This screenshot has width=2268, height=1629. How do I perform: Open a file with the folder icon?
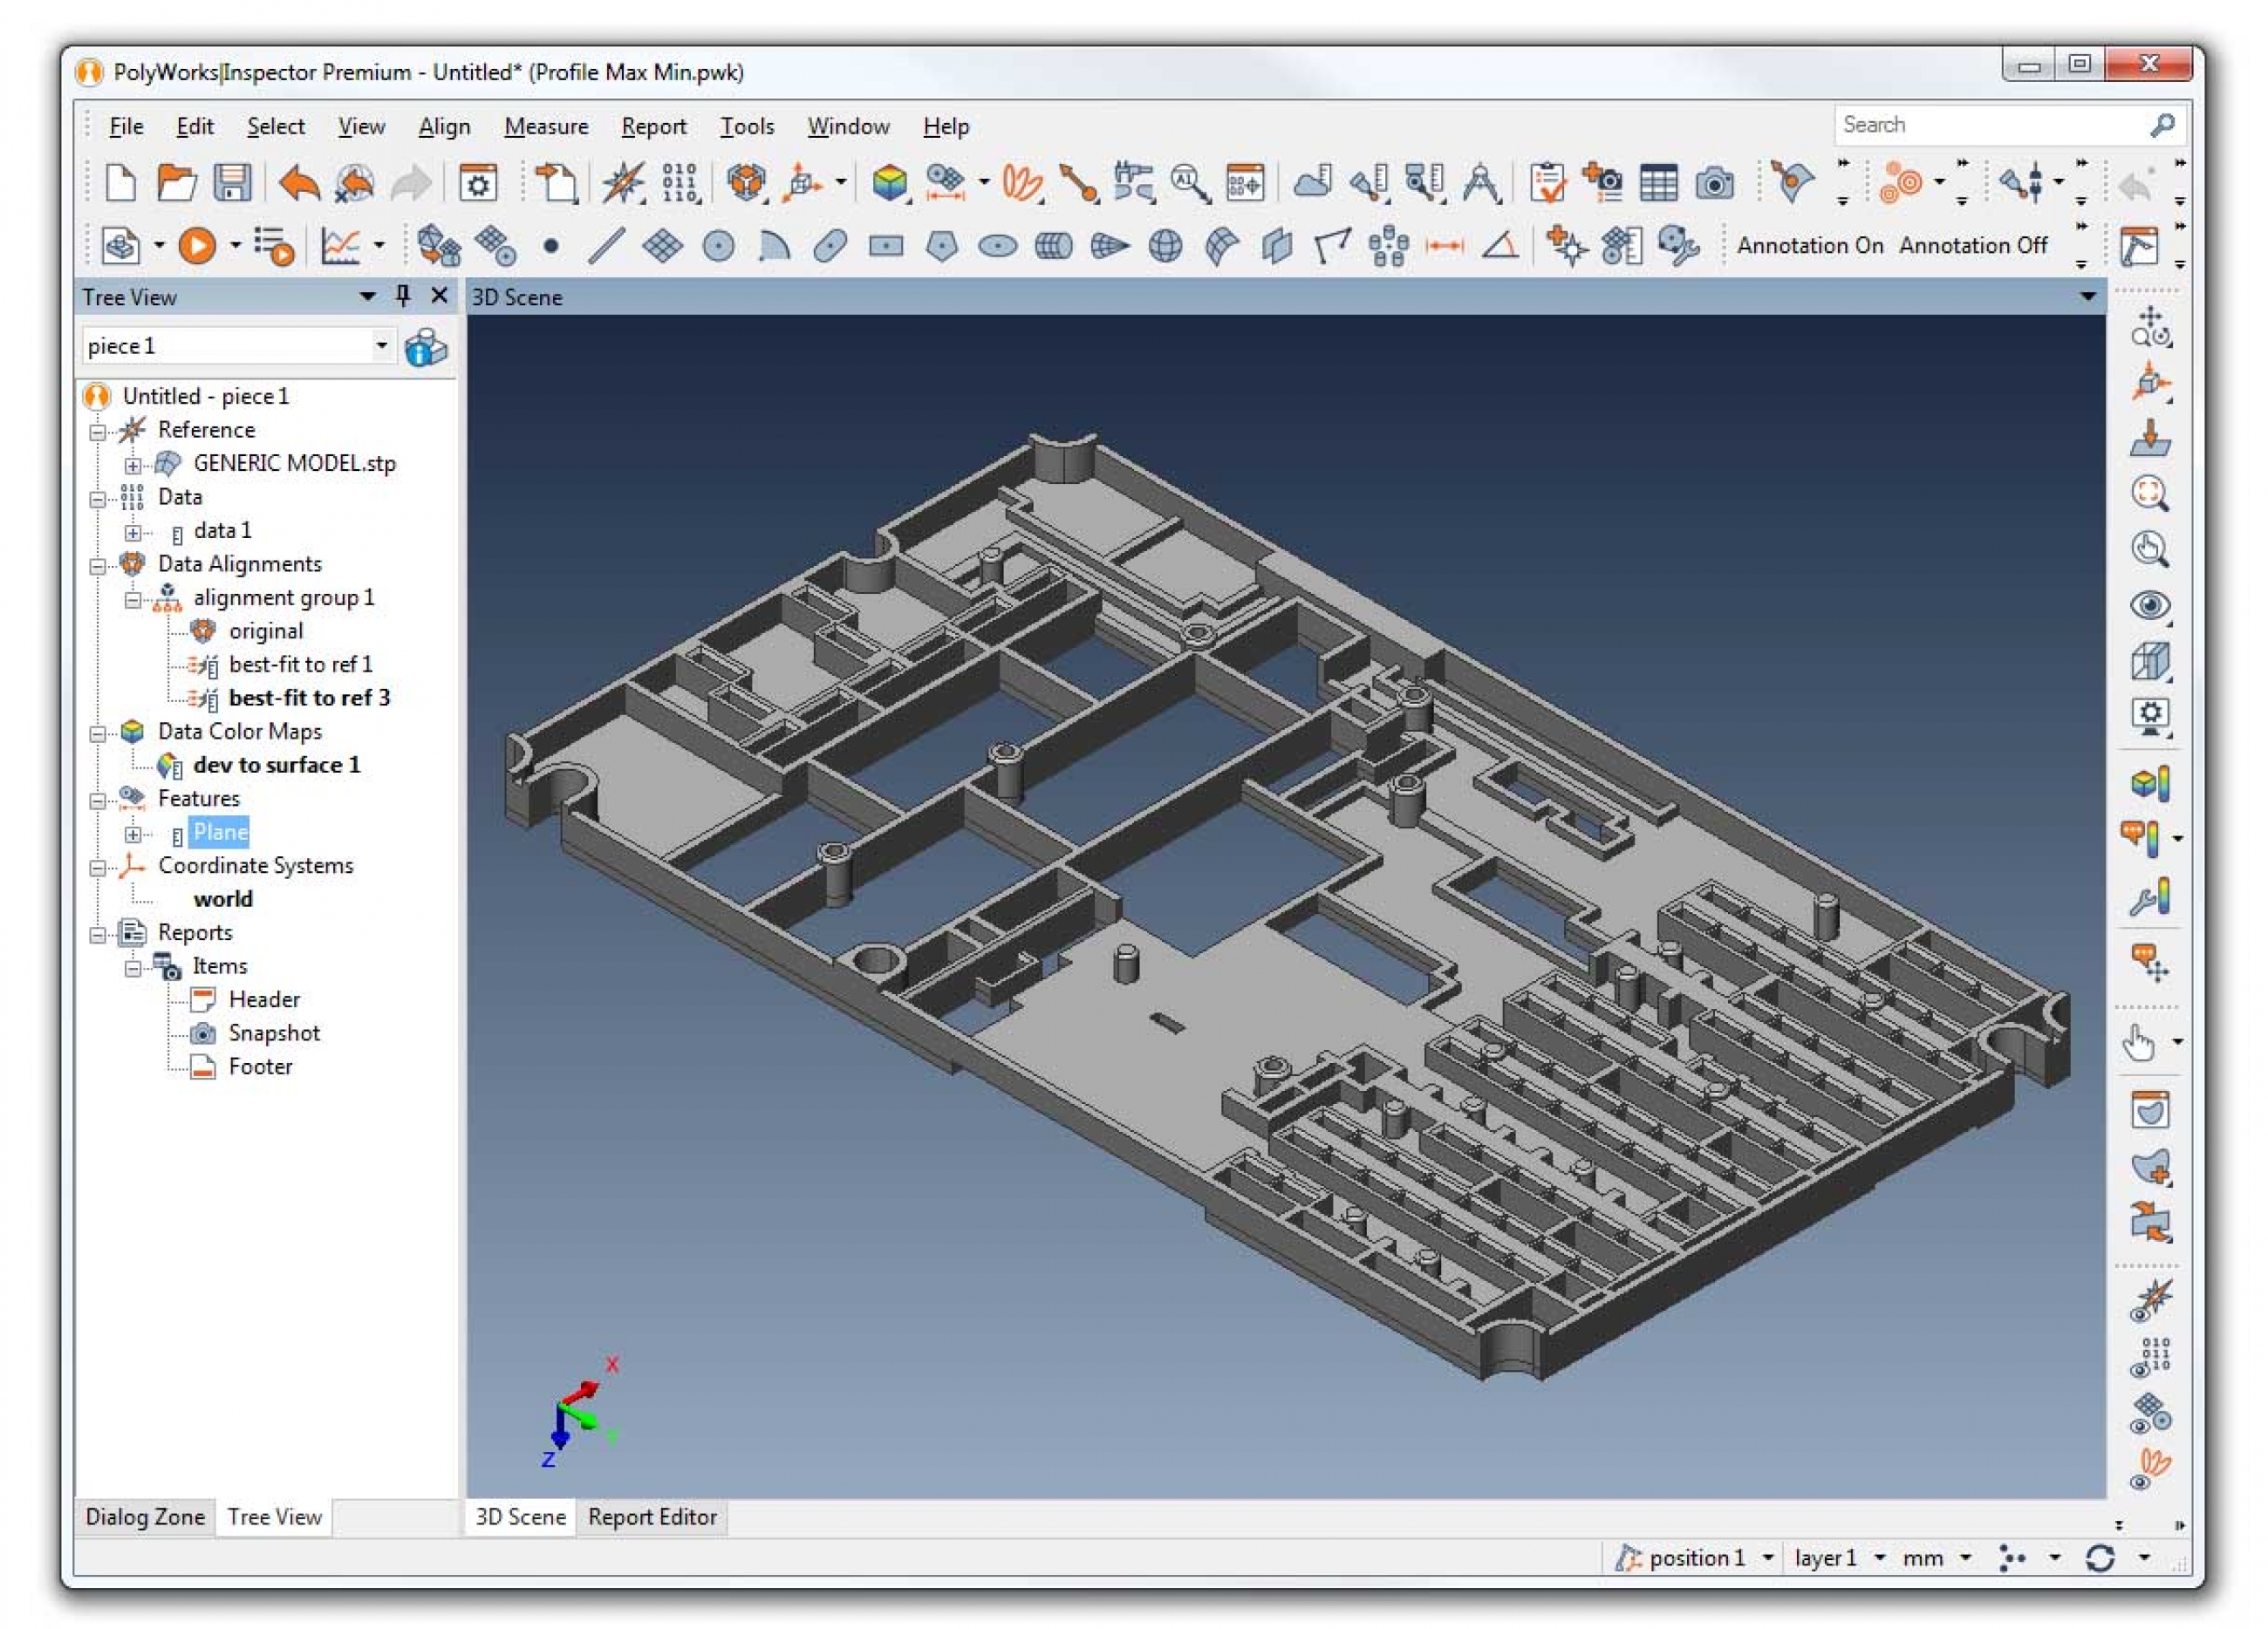177,183
